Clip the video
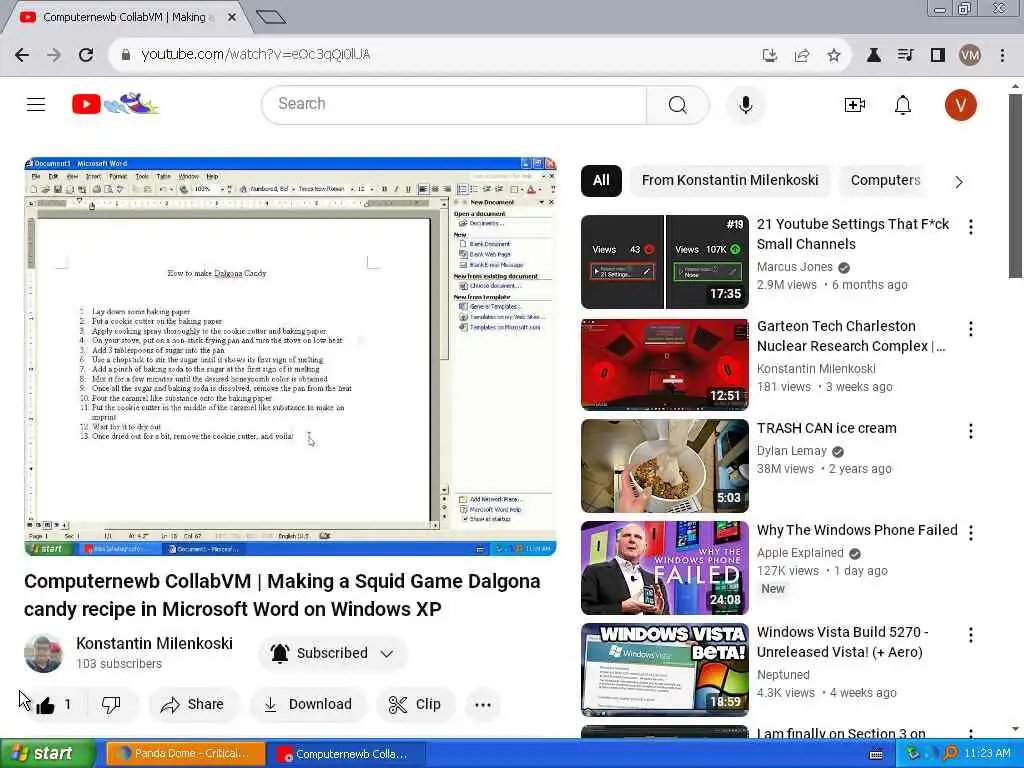 (x=415, y=705)
